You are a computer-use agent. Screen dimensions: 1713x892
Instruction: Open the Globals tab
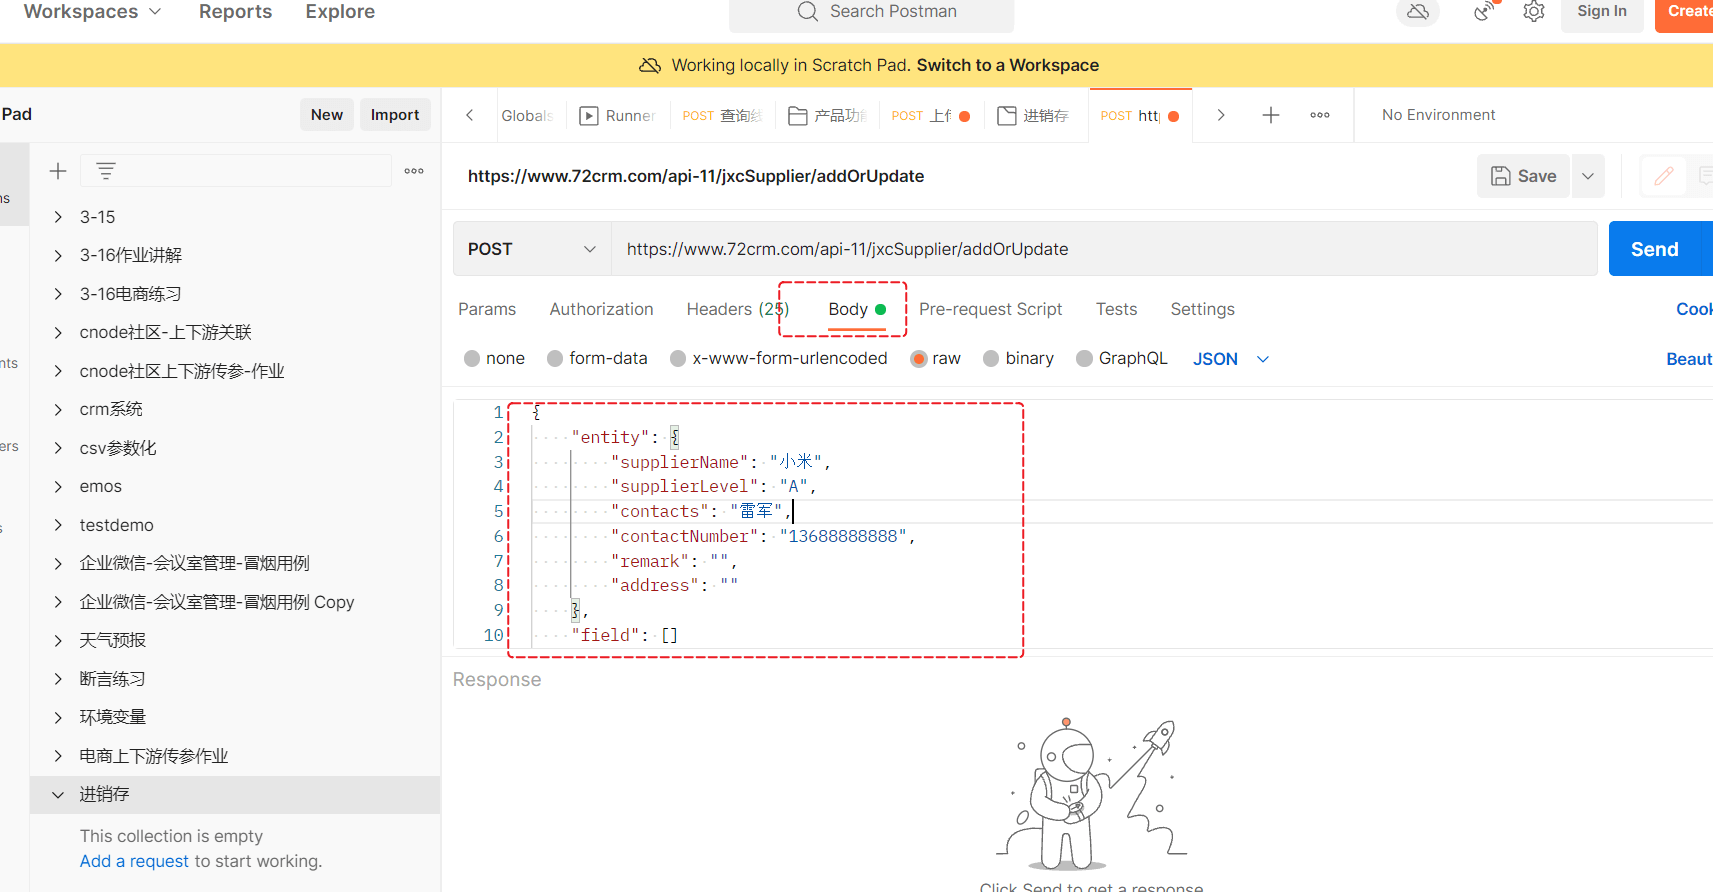(527, 116)
